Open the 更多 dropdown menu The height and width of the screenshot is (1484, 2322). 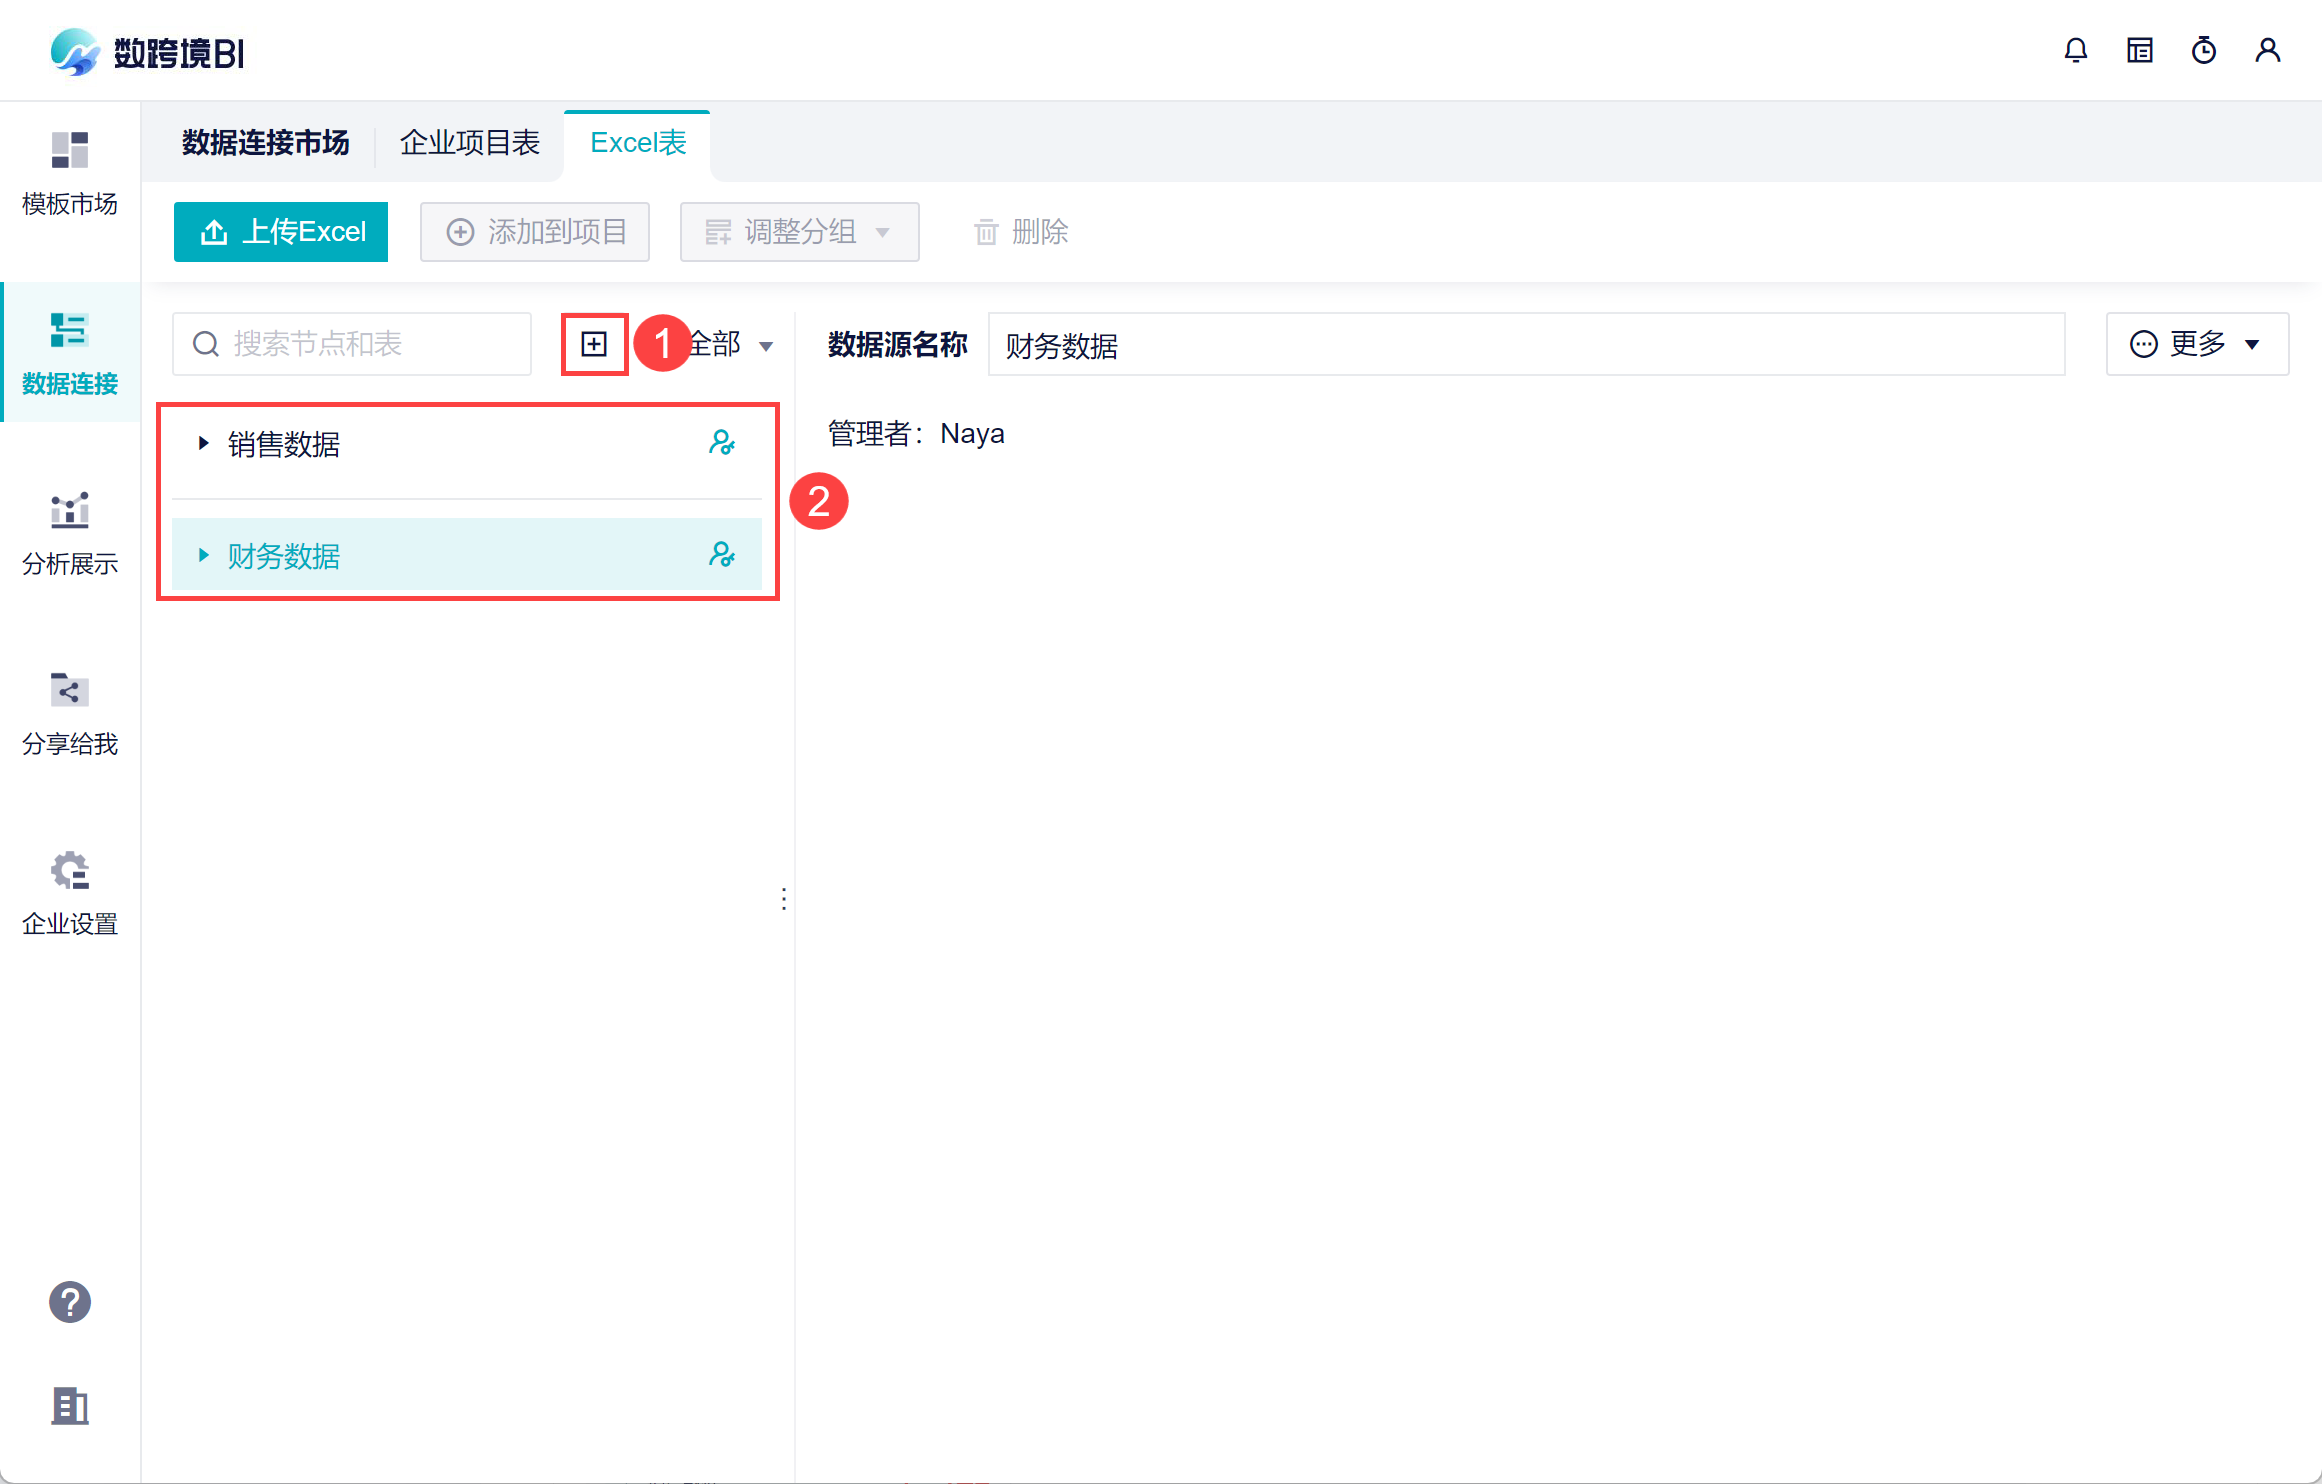(x=2197, y=344)
